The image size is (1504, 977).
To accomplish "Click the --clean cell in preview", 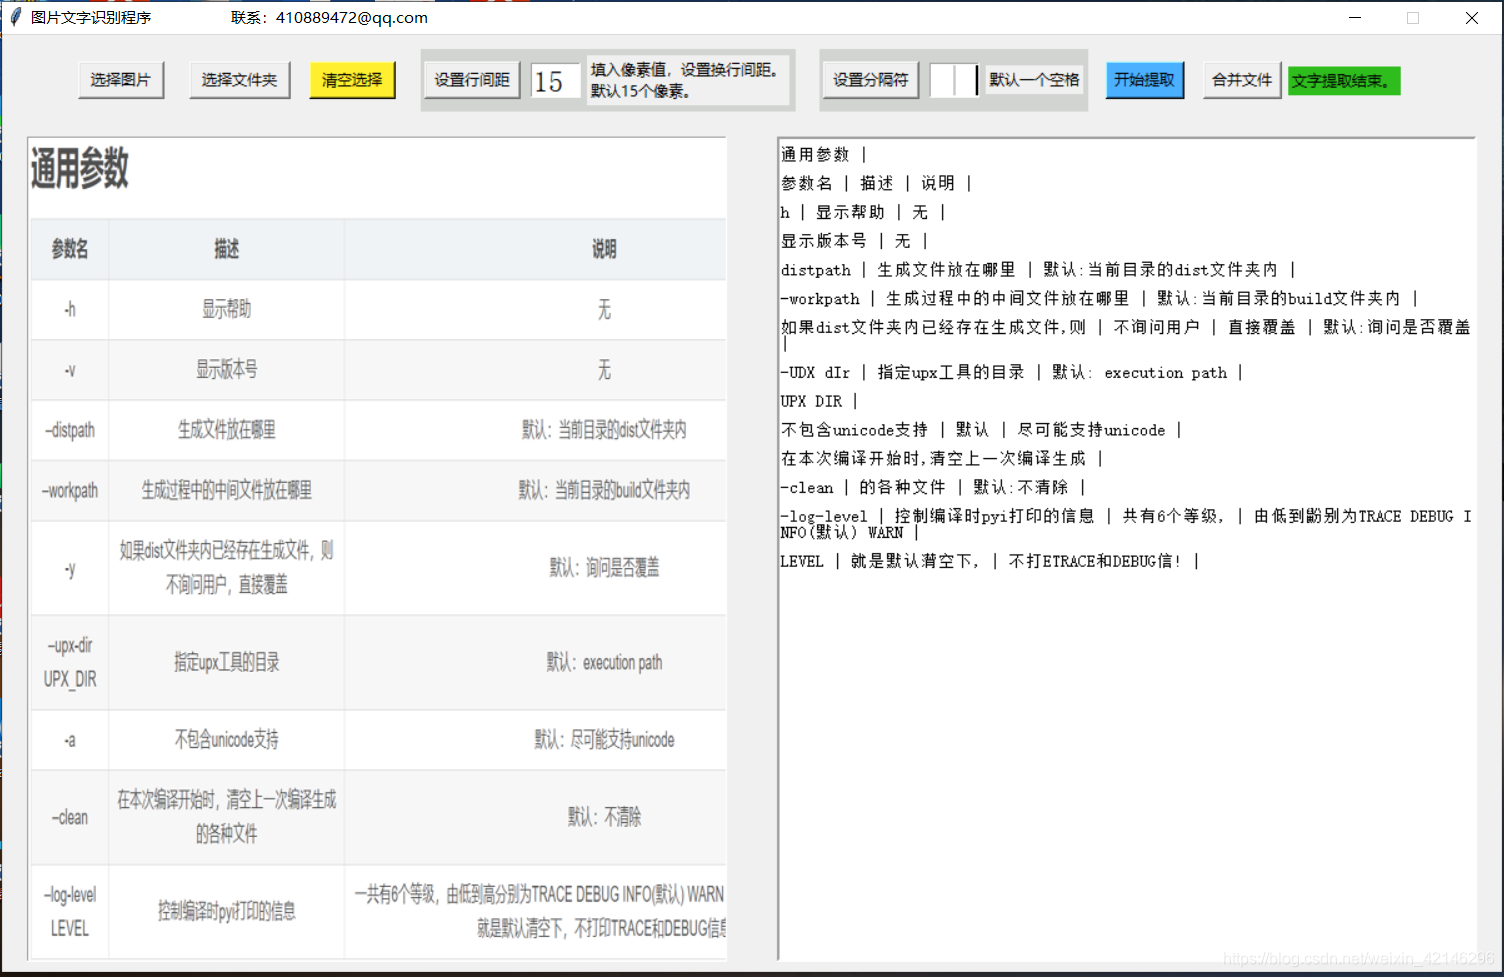I will (x=70, y=817).
